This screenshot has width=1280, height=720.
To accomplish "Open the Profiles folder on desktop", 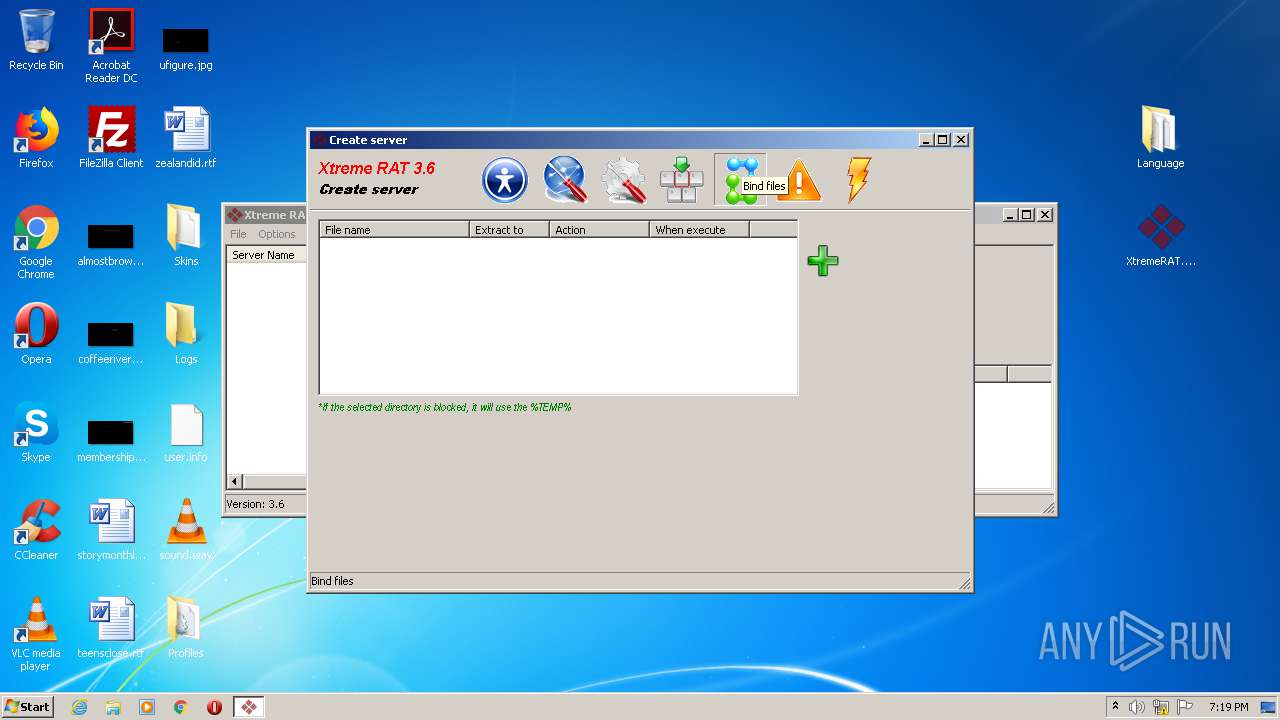I will point(186,628).
